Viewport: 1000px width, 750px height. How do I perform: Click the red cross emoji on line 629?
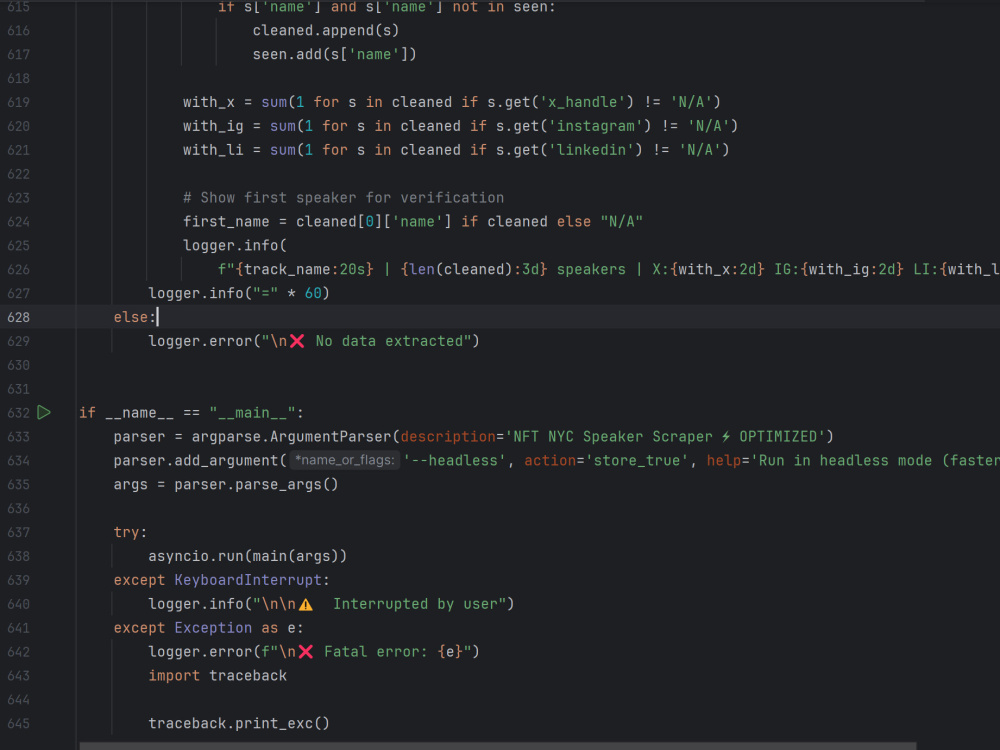tap(297, 341)
